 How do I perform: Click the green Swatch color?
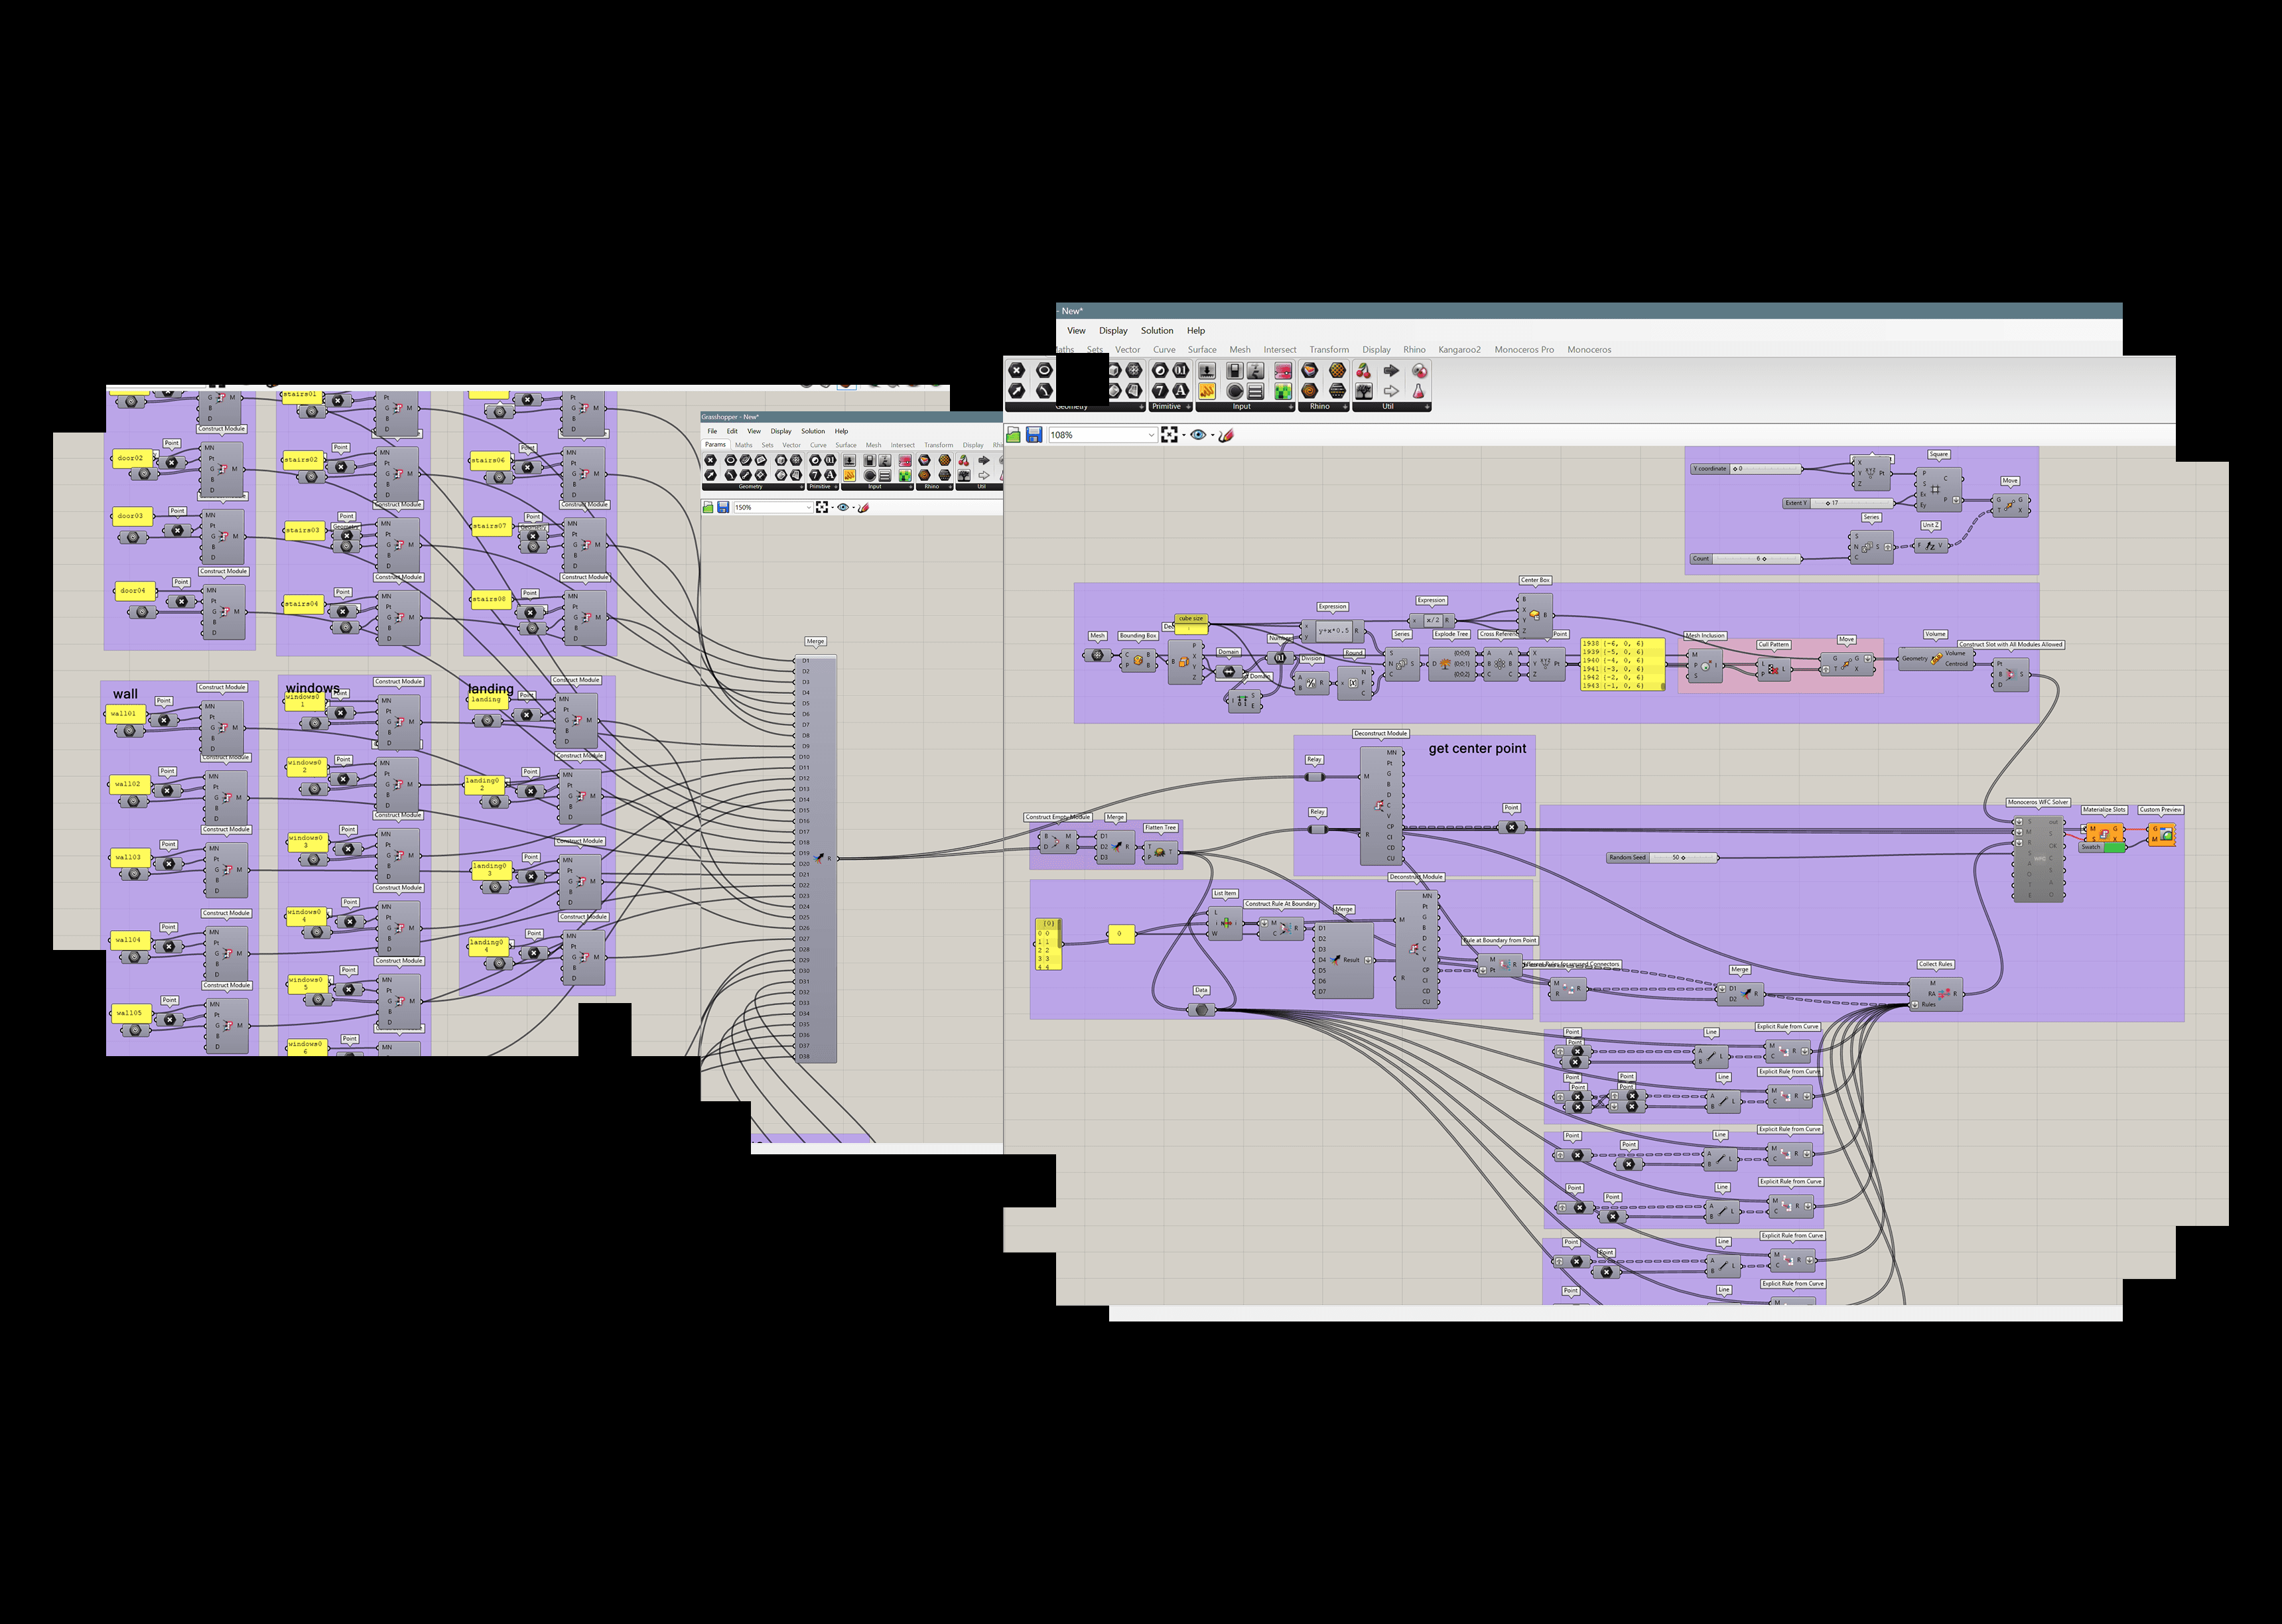(x=2114, y=848)
